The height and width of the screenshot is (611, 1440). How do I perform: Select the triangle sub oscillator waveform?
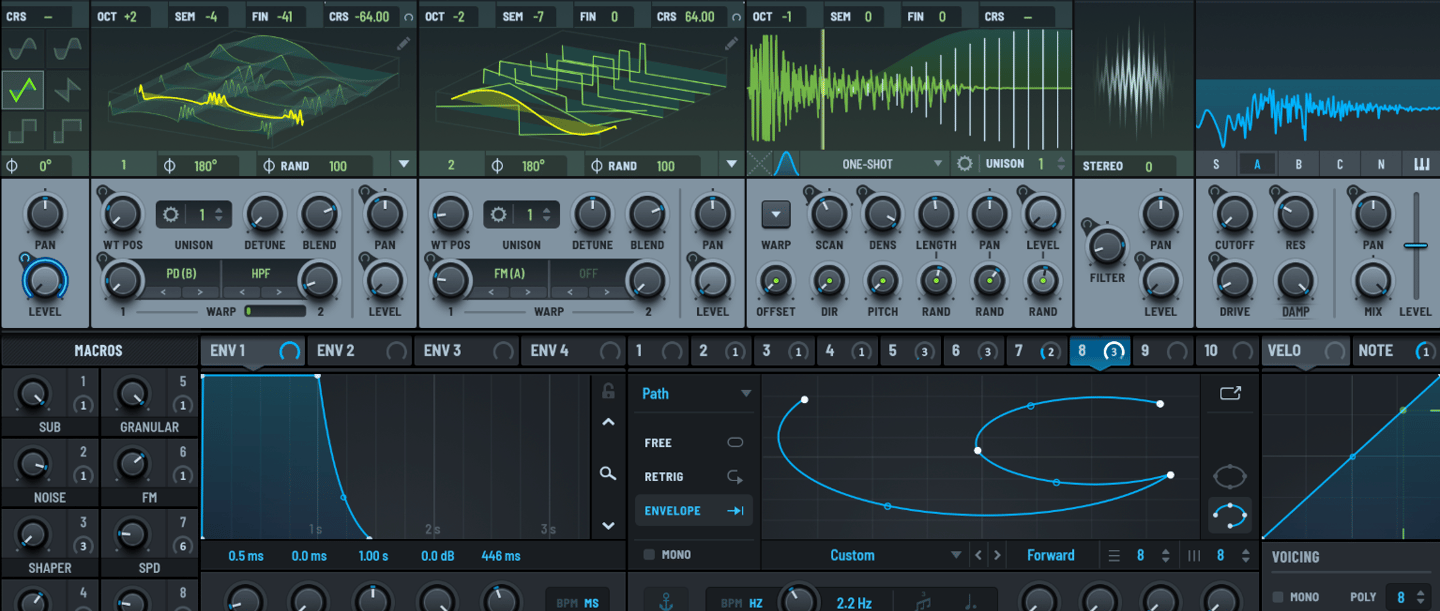pyautogui.click(x=22, y=90)
